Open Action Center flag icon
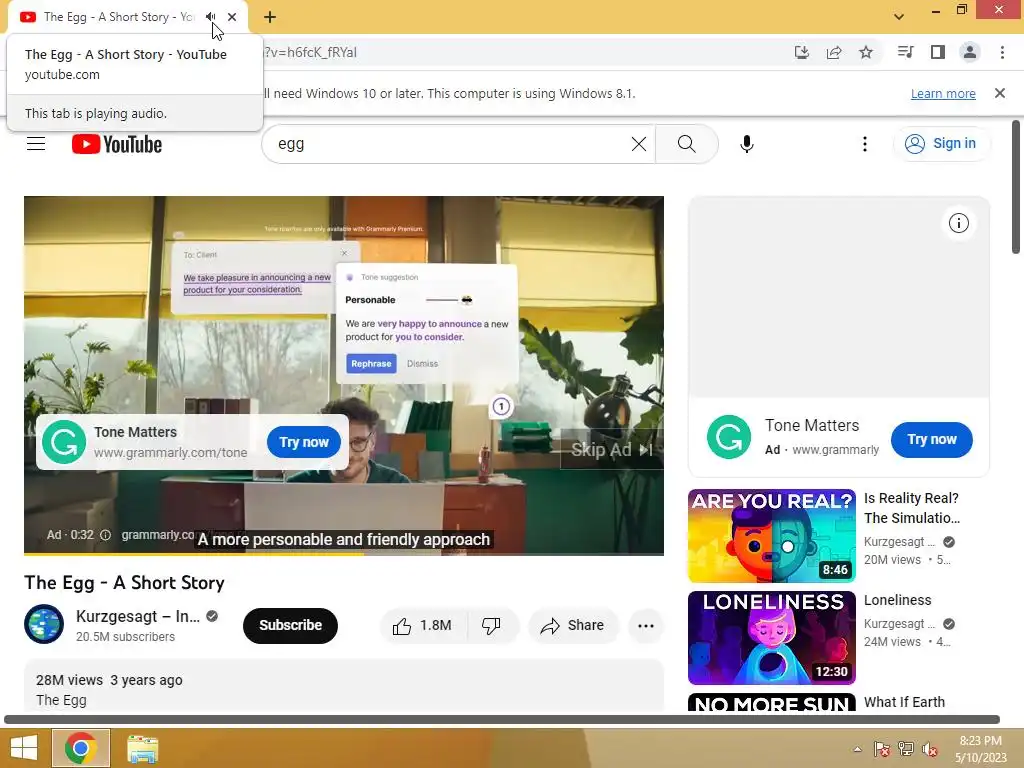The width and height of the screenshot is (1024, 768). (881, 749)
